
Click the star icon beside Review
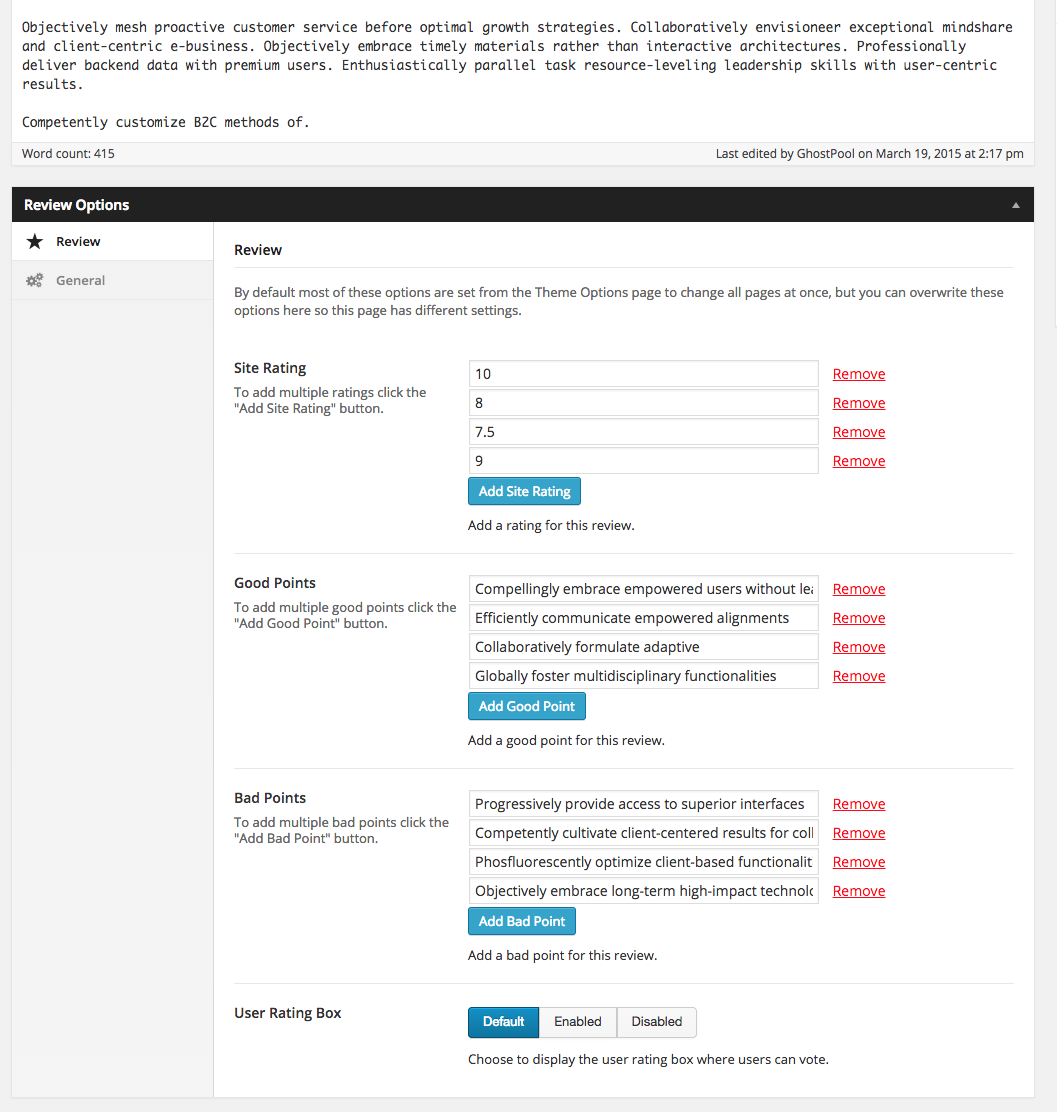pyautogui.click(x=35, y=242)
